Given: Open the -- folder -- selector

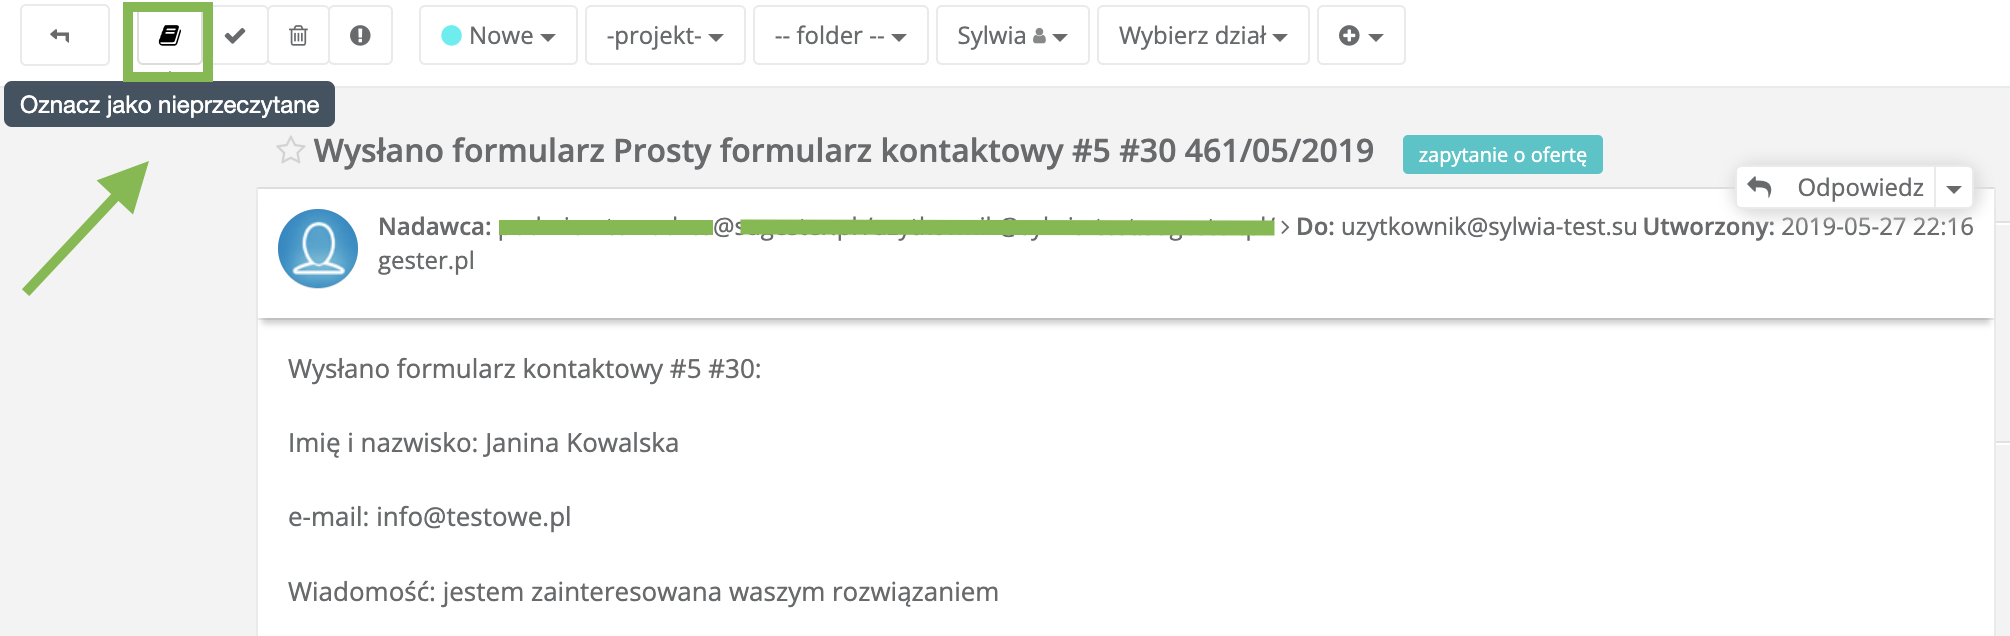Looking at the screenshot, I should [x=840, y=36].
